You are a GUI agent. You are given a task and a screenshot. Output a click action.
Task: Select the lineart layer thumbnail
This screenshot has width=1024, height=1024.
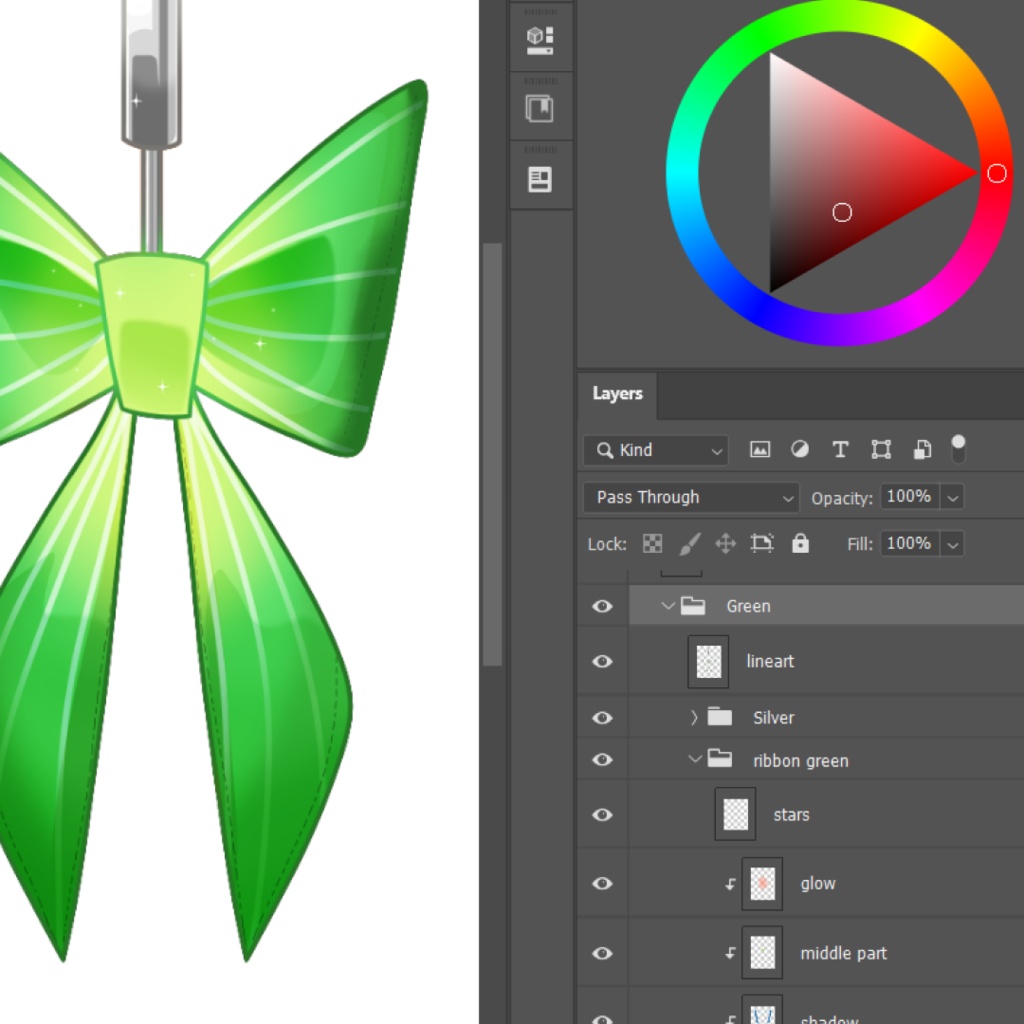709,662
